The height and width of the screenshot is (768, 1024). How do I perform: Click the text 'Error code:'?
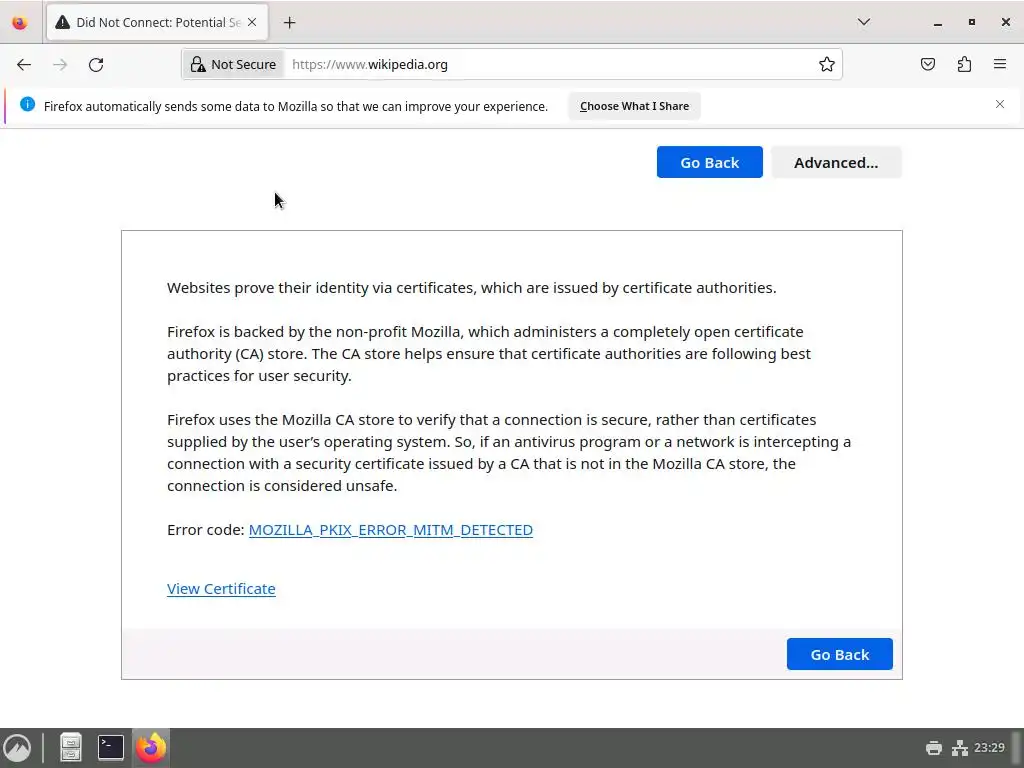click(x=206, y=530)
